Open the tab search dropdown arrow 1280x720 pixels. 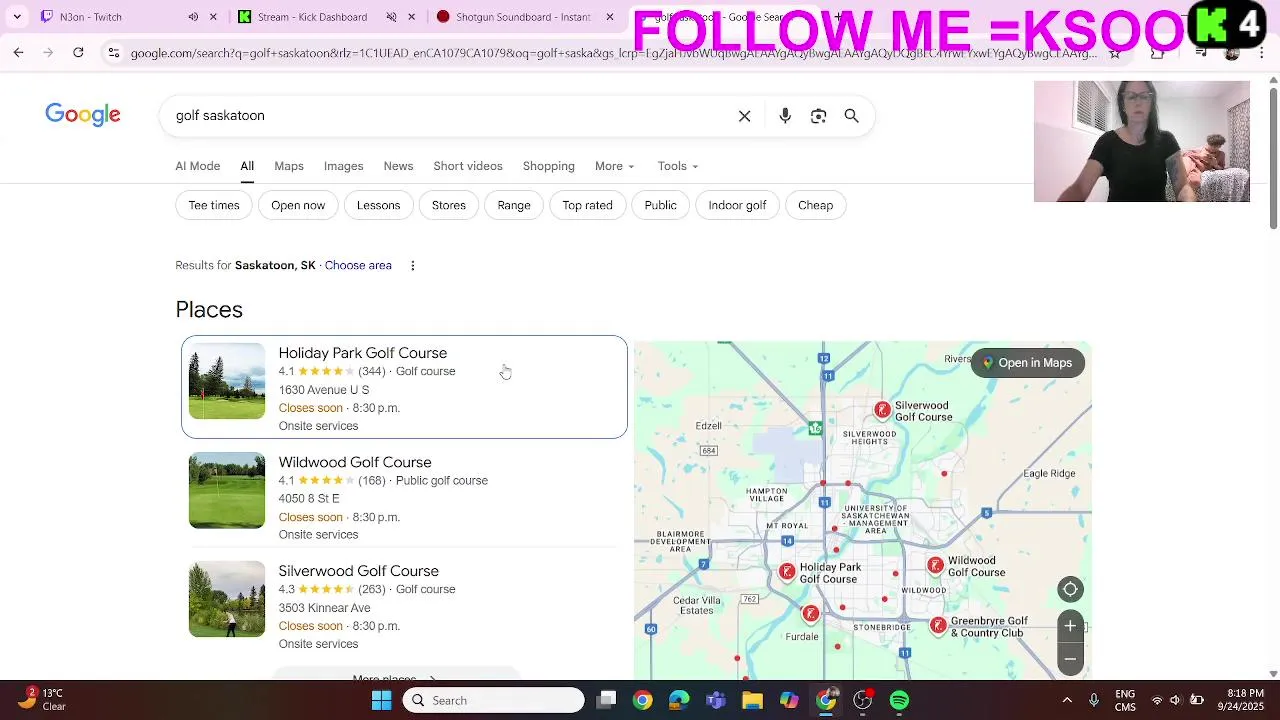(x=17, y=17)
